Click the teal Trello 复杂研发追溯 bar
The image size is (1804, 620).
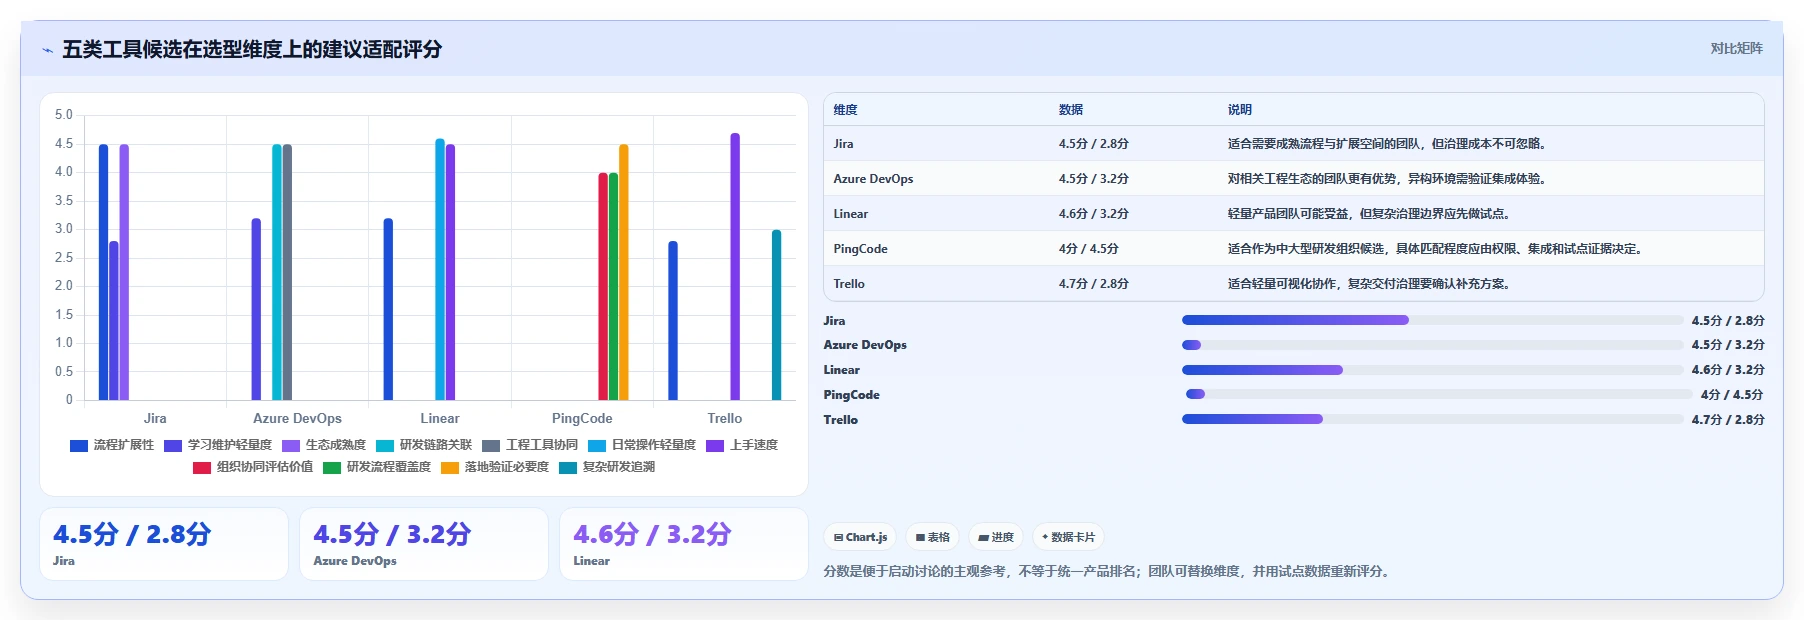click(776, 315)
